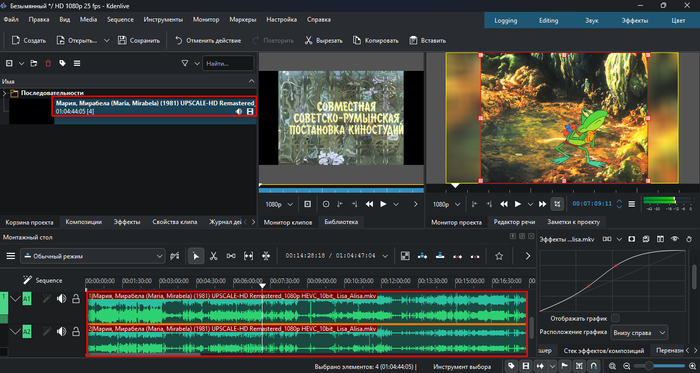This screenshot has width=700, height=373.
Task: Click the record circle icon in clip monitor
Action: point(326,204)
